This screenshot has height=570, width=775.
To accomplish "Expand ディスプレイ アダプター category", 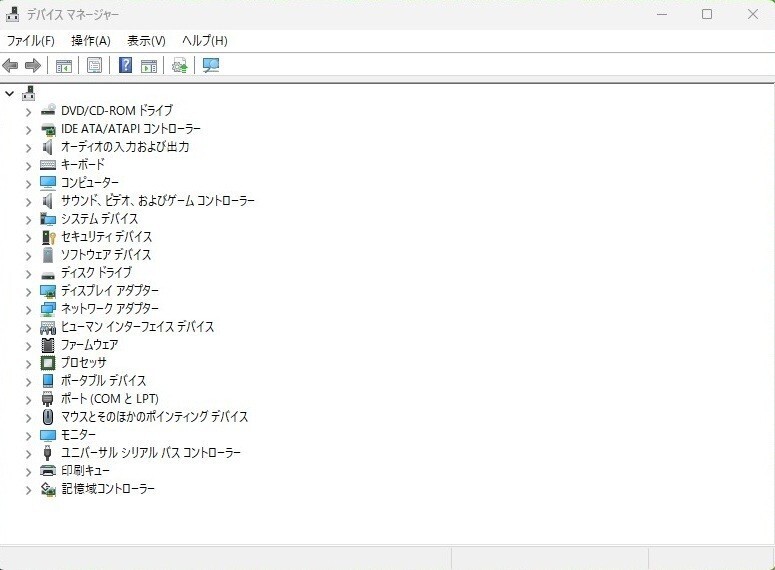I will pos(29,292).
